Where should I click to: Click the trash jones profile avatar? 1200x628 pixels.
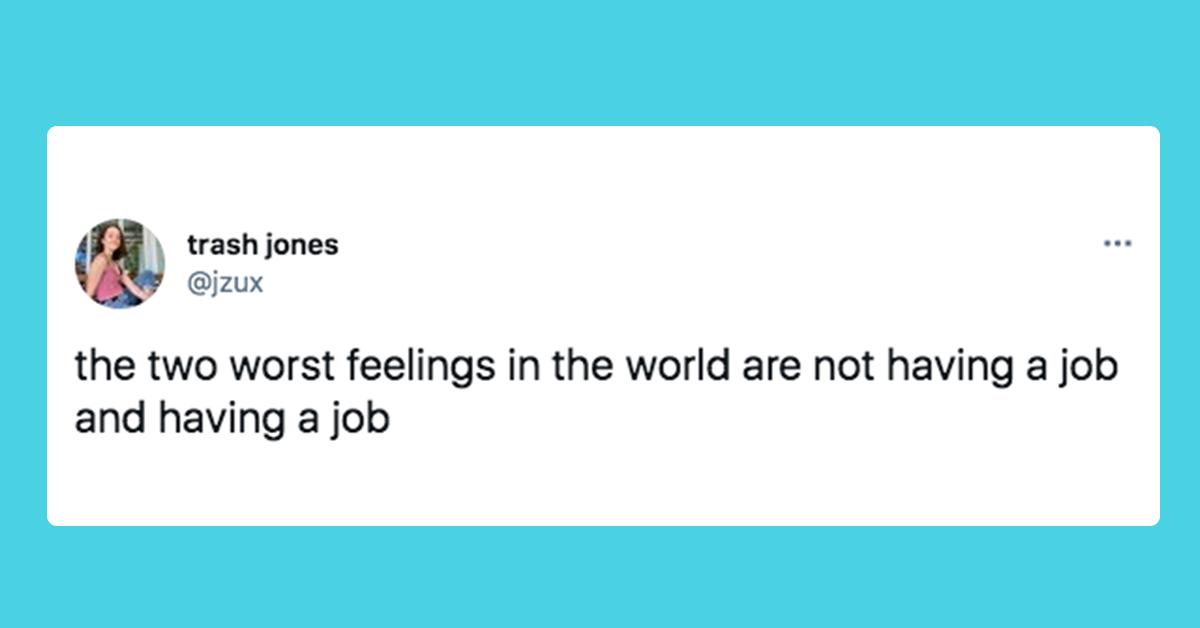[119, 264]
